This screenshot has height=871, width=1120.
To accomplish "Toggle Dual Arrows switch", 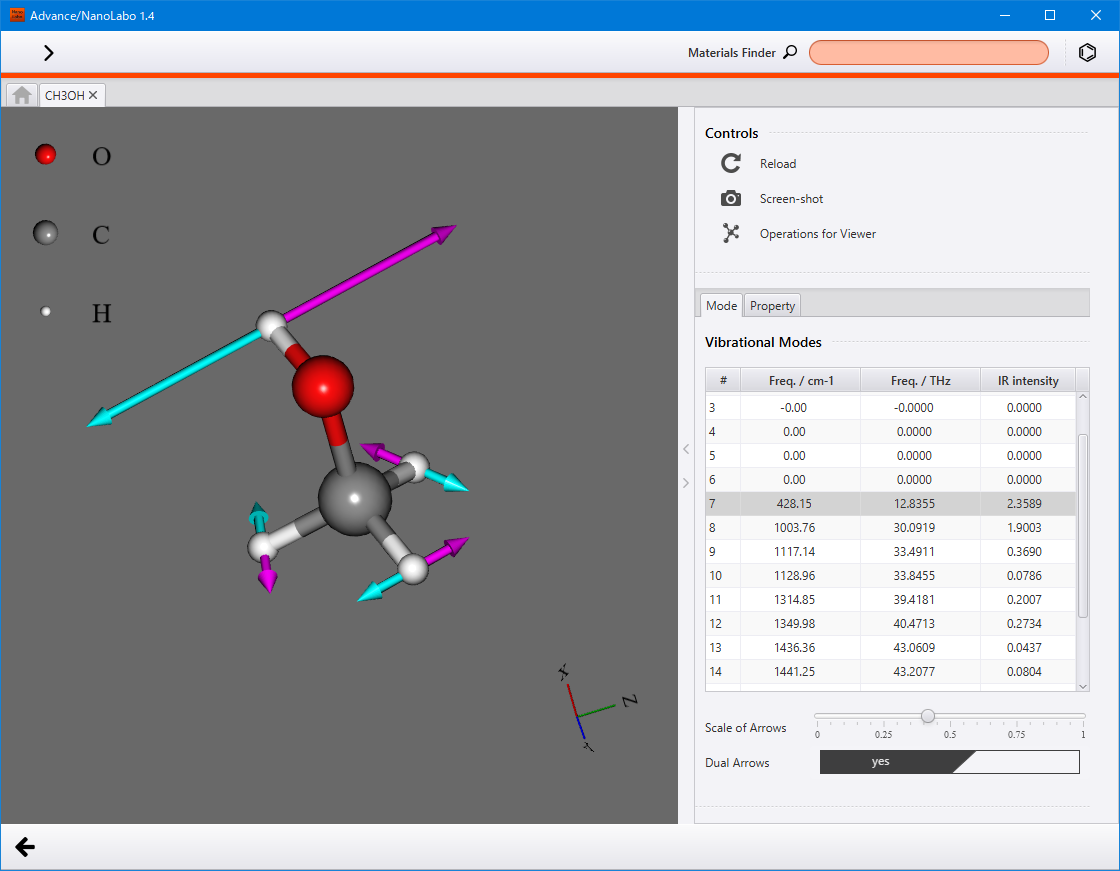I will [x=949, y=762].
